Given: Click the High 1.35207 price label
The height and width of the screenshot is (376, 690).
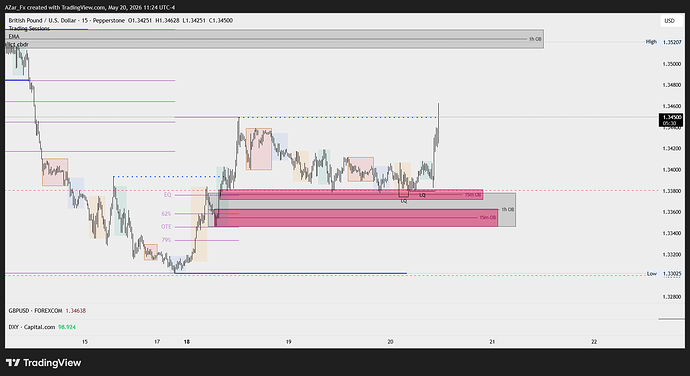Looking at the screenshot, I should 664,42.
